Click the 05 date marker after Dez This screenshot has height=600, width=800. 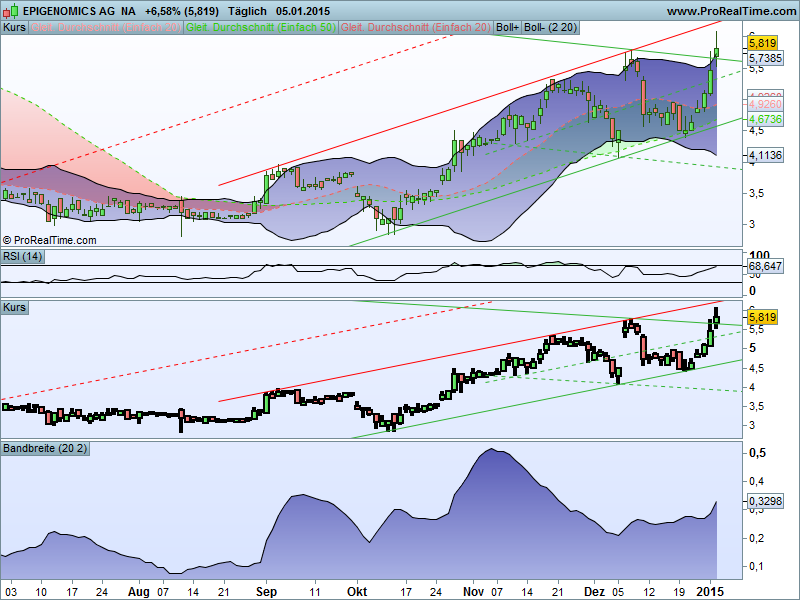(x=618, y=592)
